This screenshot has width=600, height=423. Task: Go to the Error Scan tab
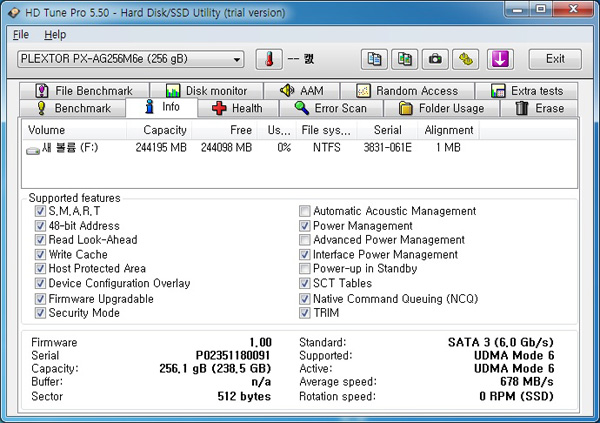[x=331, y=108]
